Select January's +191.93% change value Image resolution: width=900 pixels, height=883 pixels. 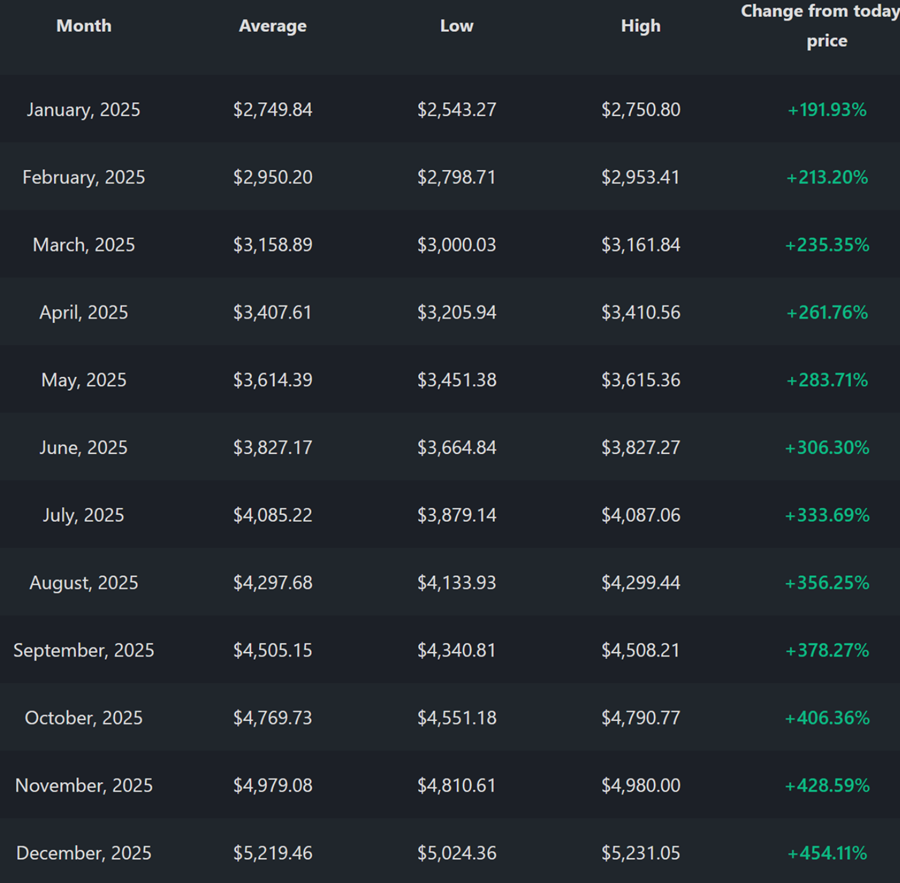[826, 110]
